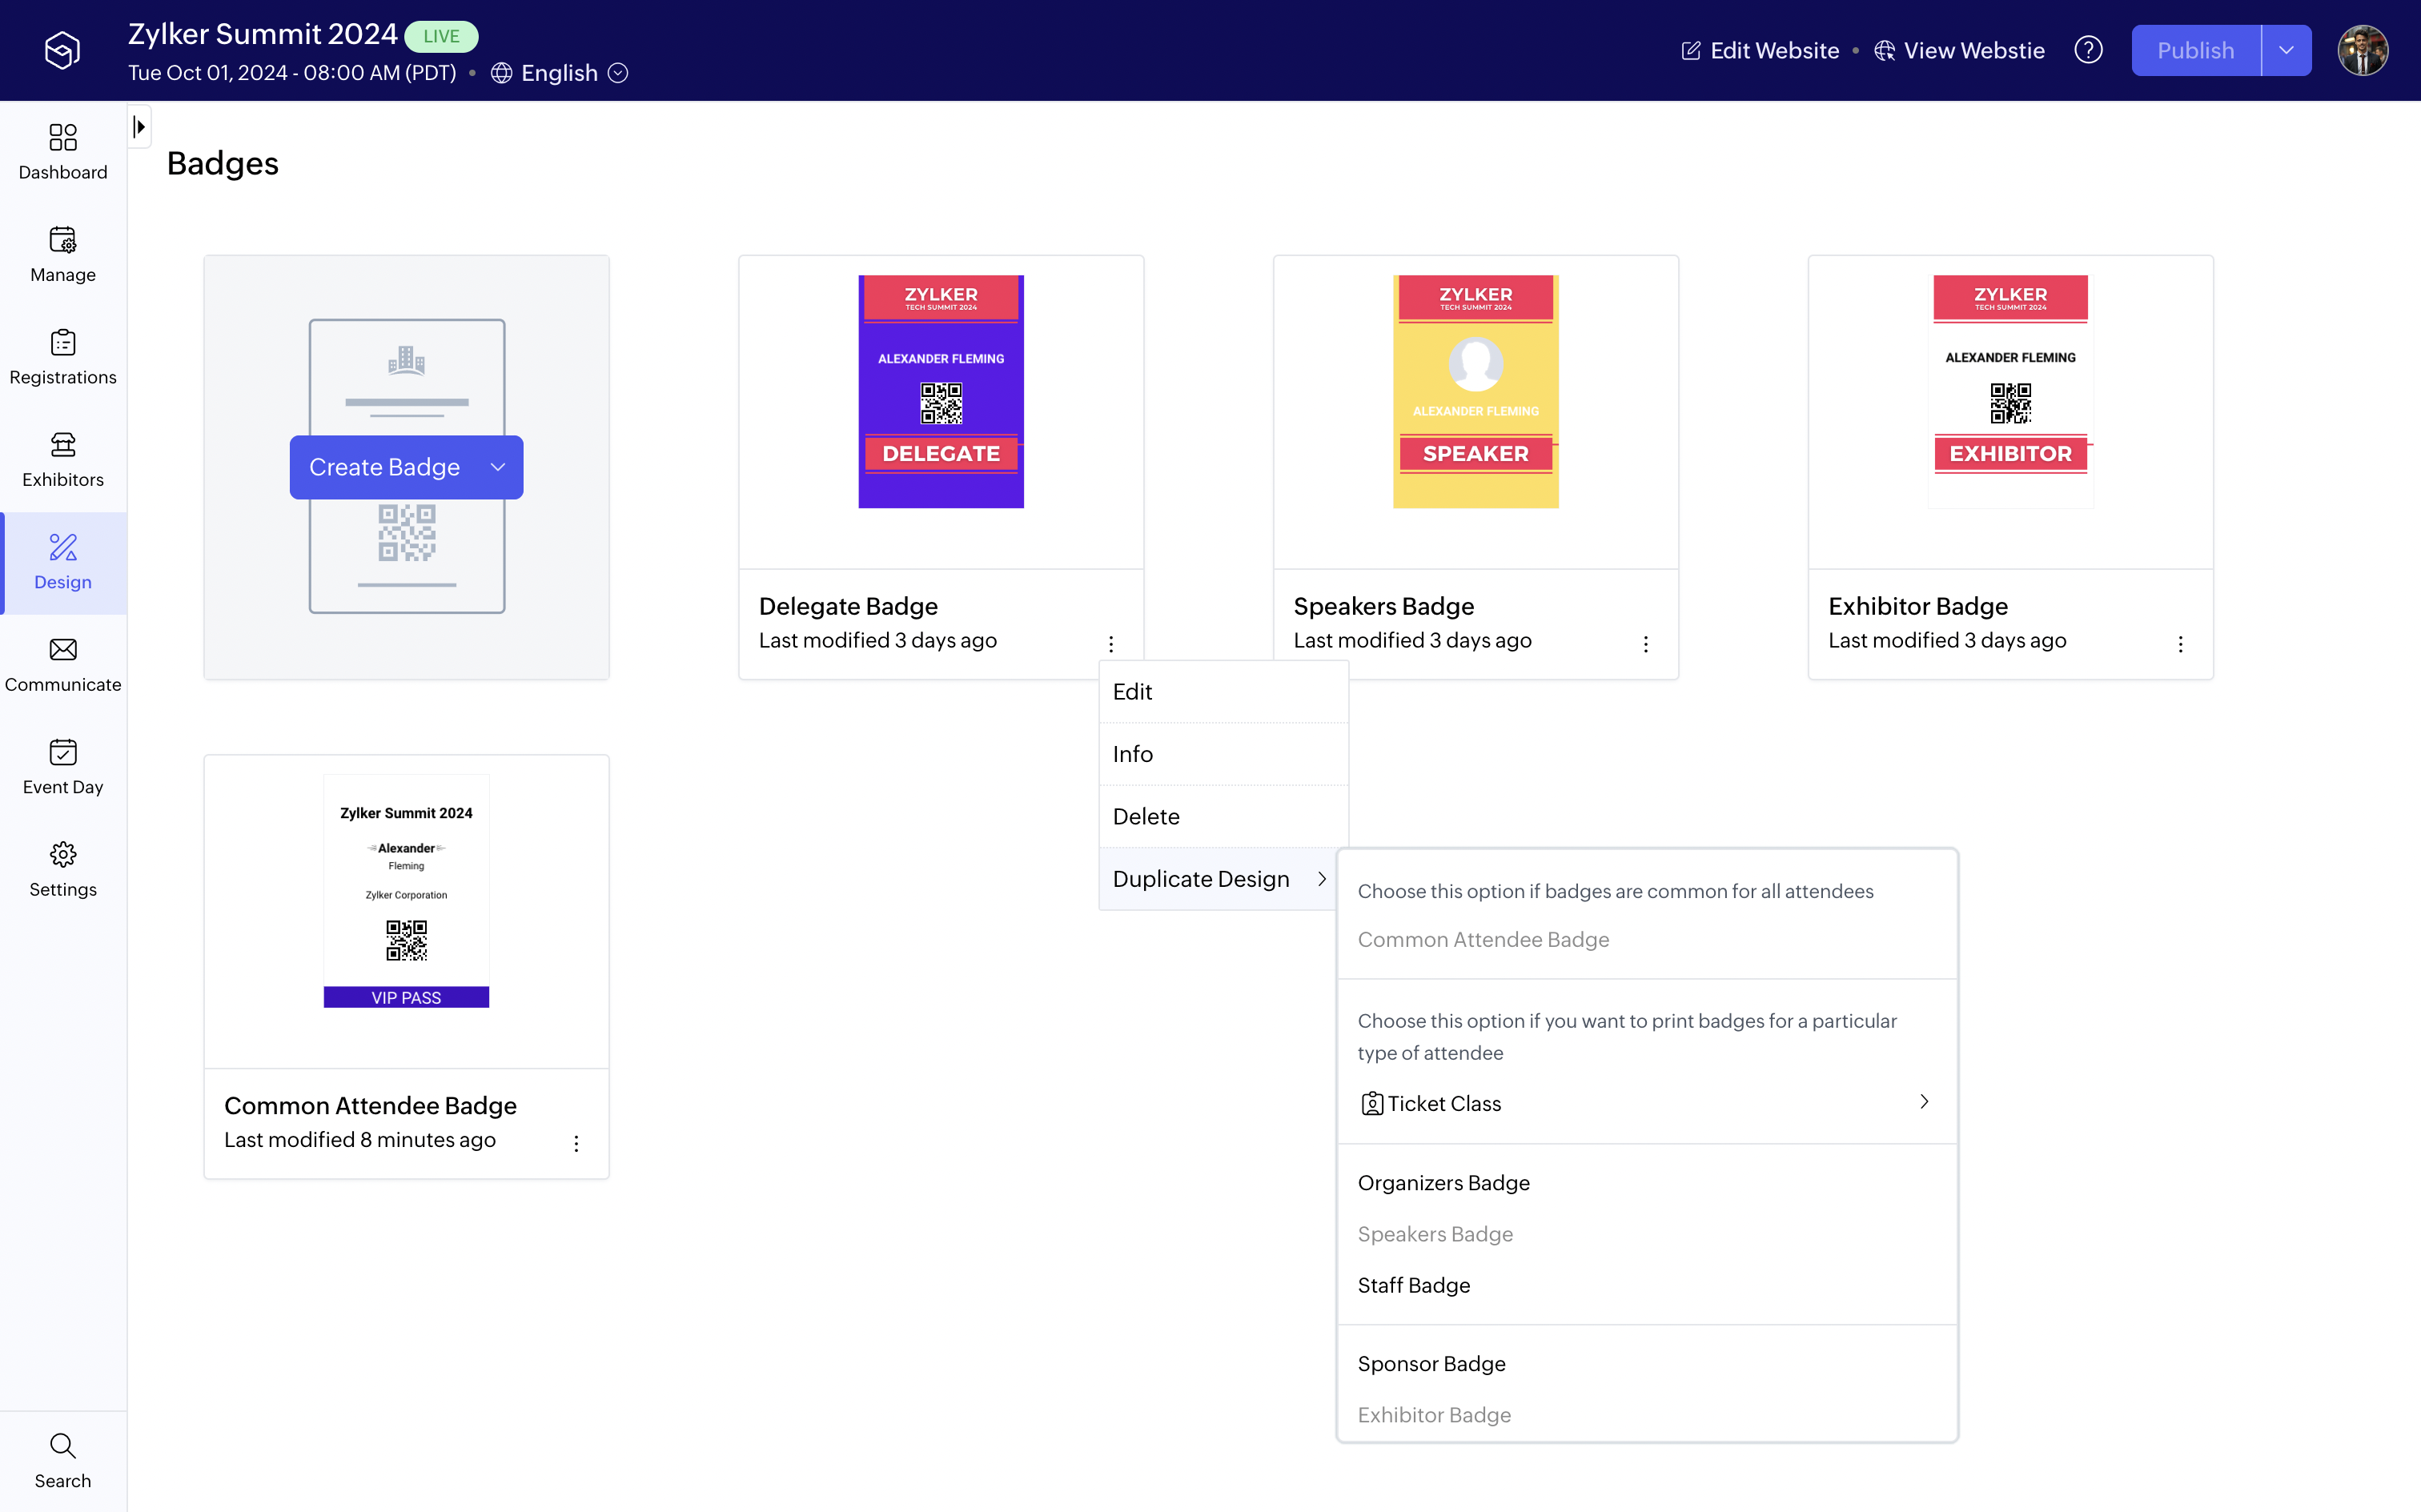Click the help question mark icon
The height and width of the screenshot is (1512, 2421).
point(2088,50)
